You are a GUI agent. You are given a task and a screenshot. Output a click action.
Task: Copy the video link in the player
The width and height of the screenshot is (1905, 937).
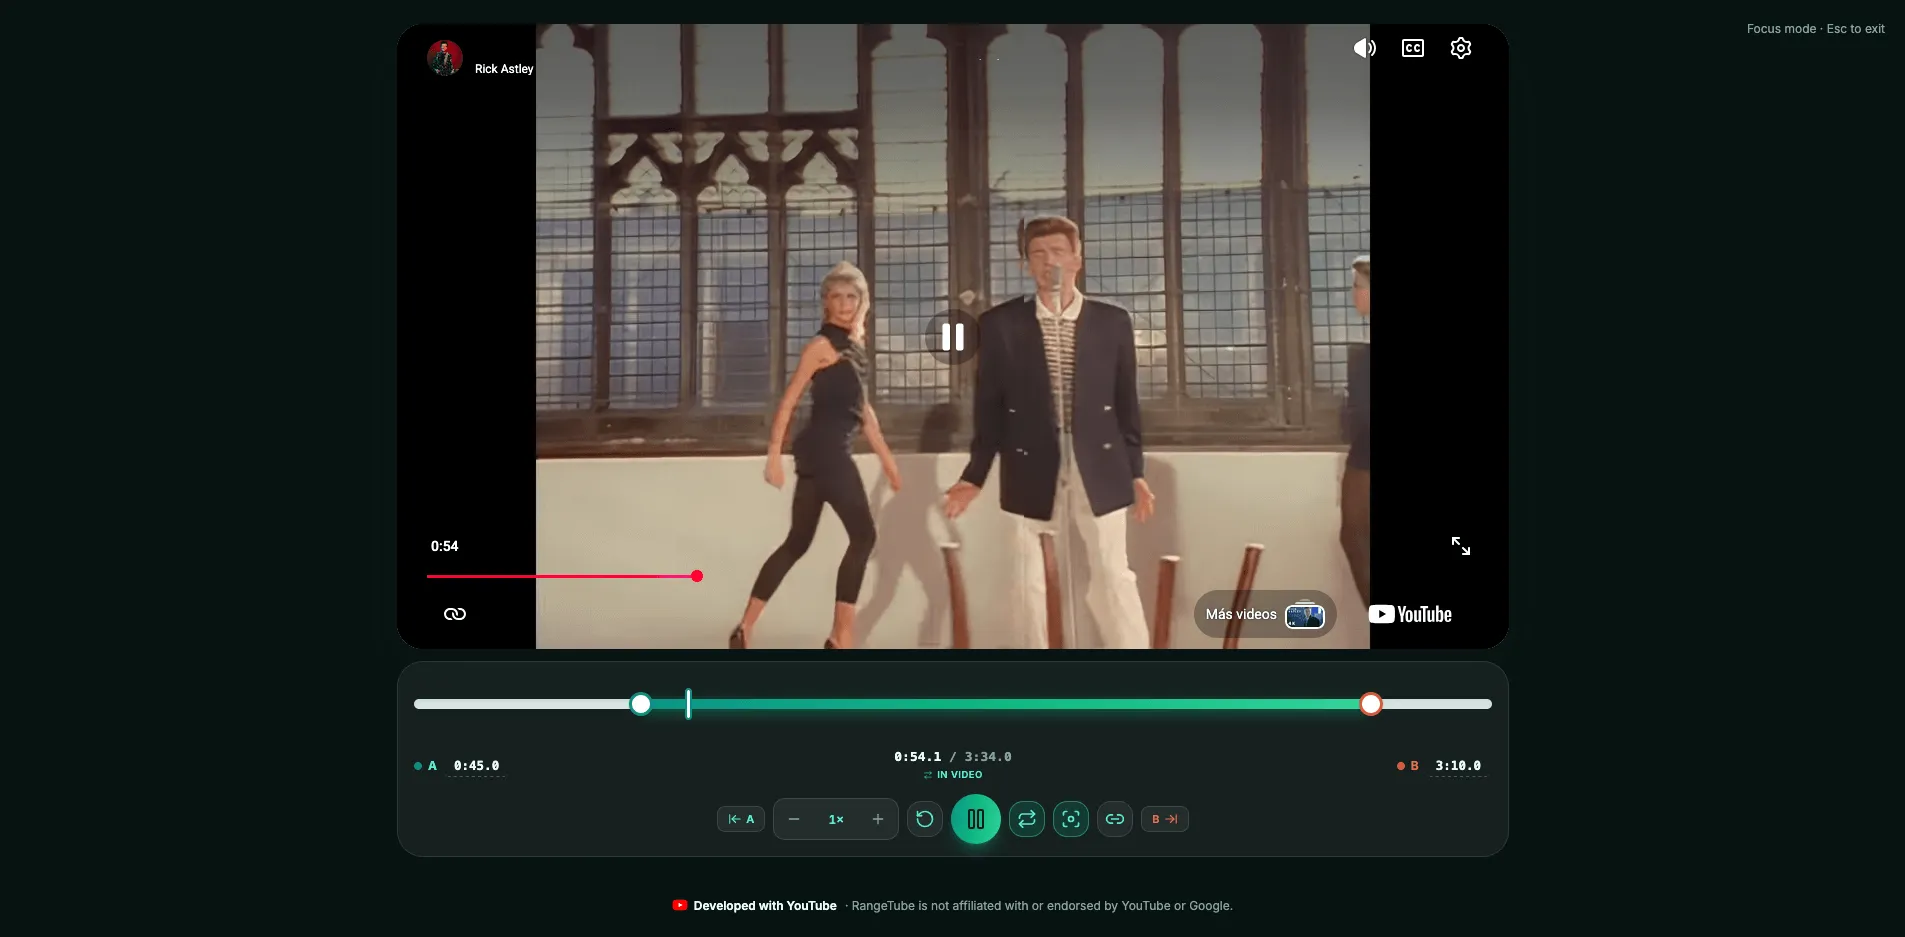pos(455,614)
